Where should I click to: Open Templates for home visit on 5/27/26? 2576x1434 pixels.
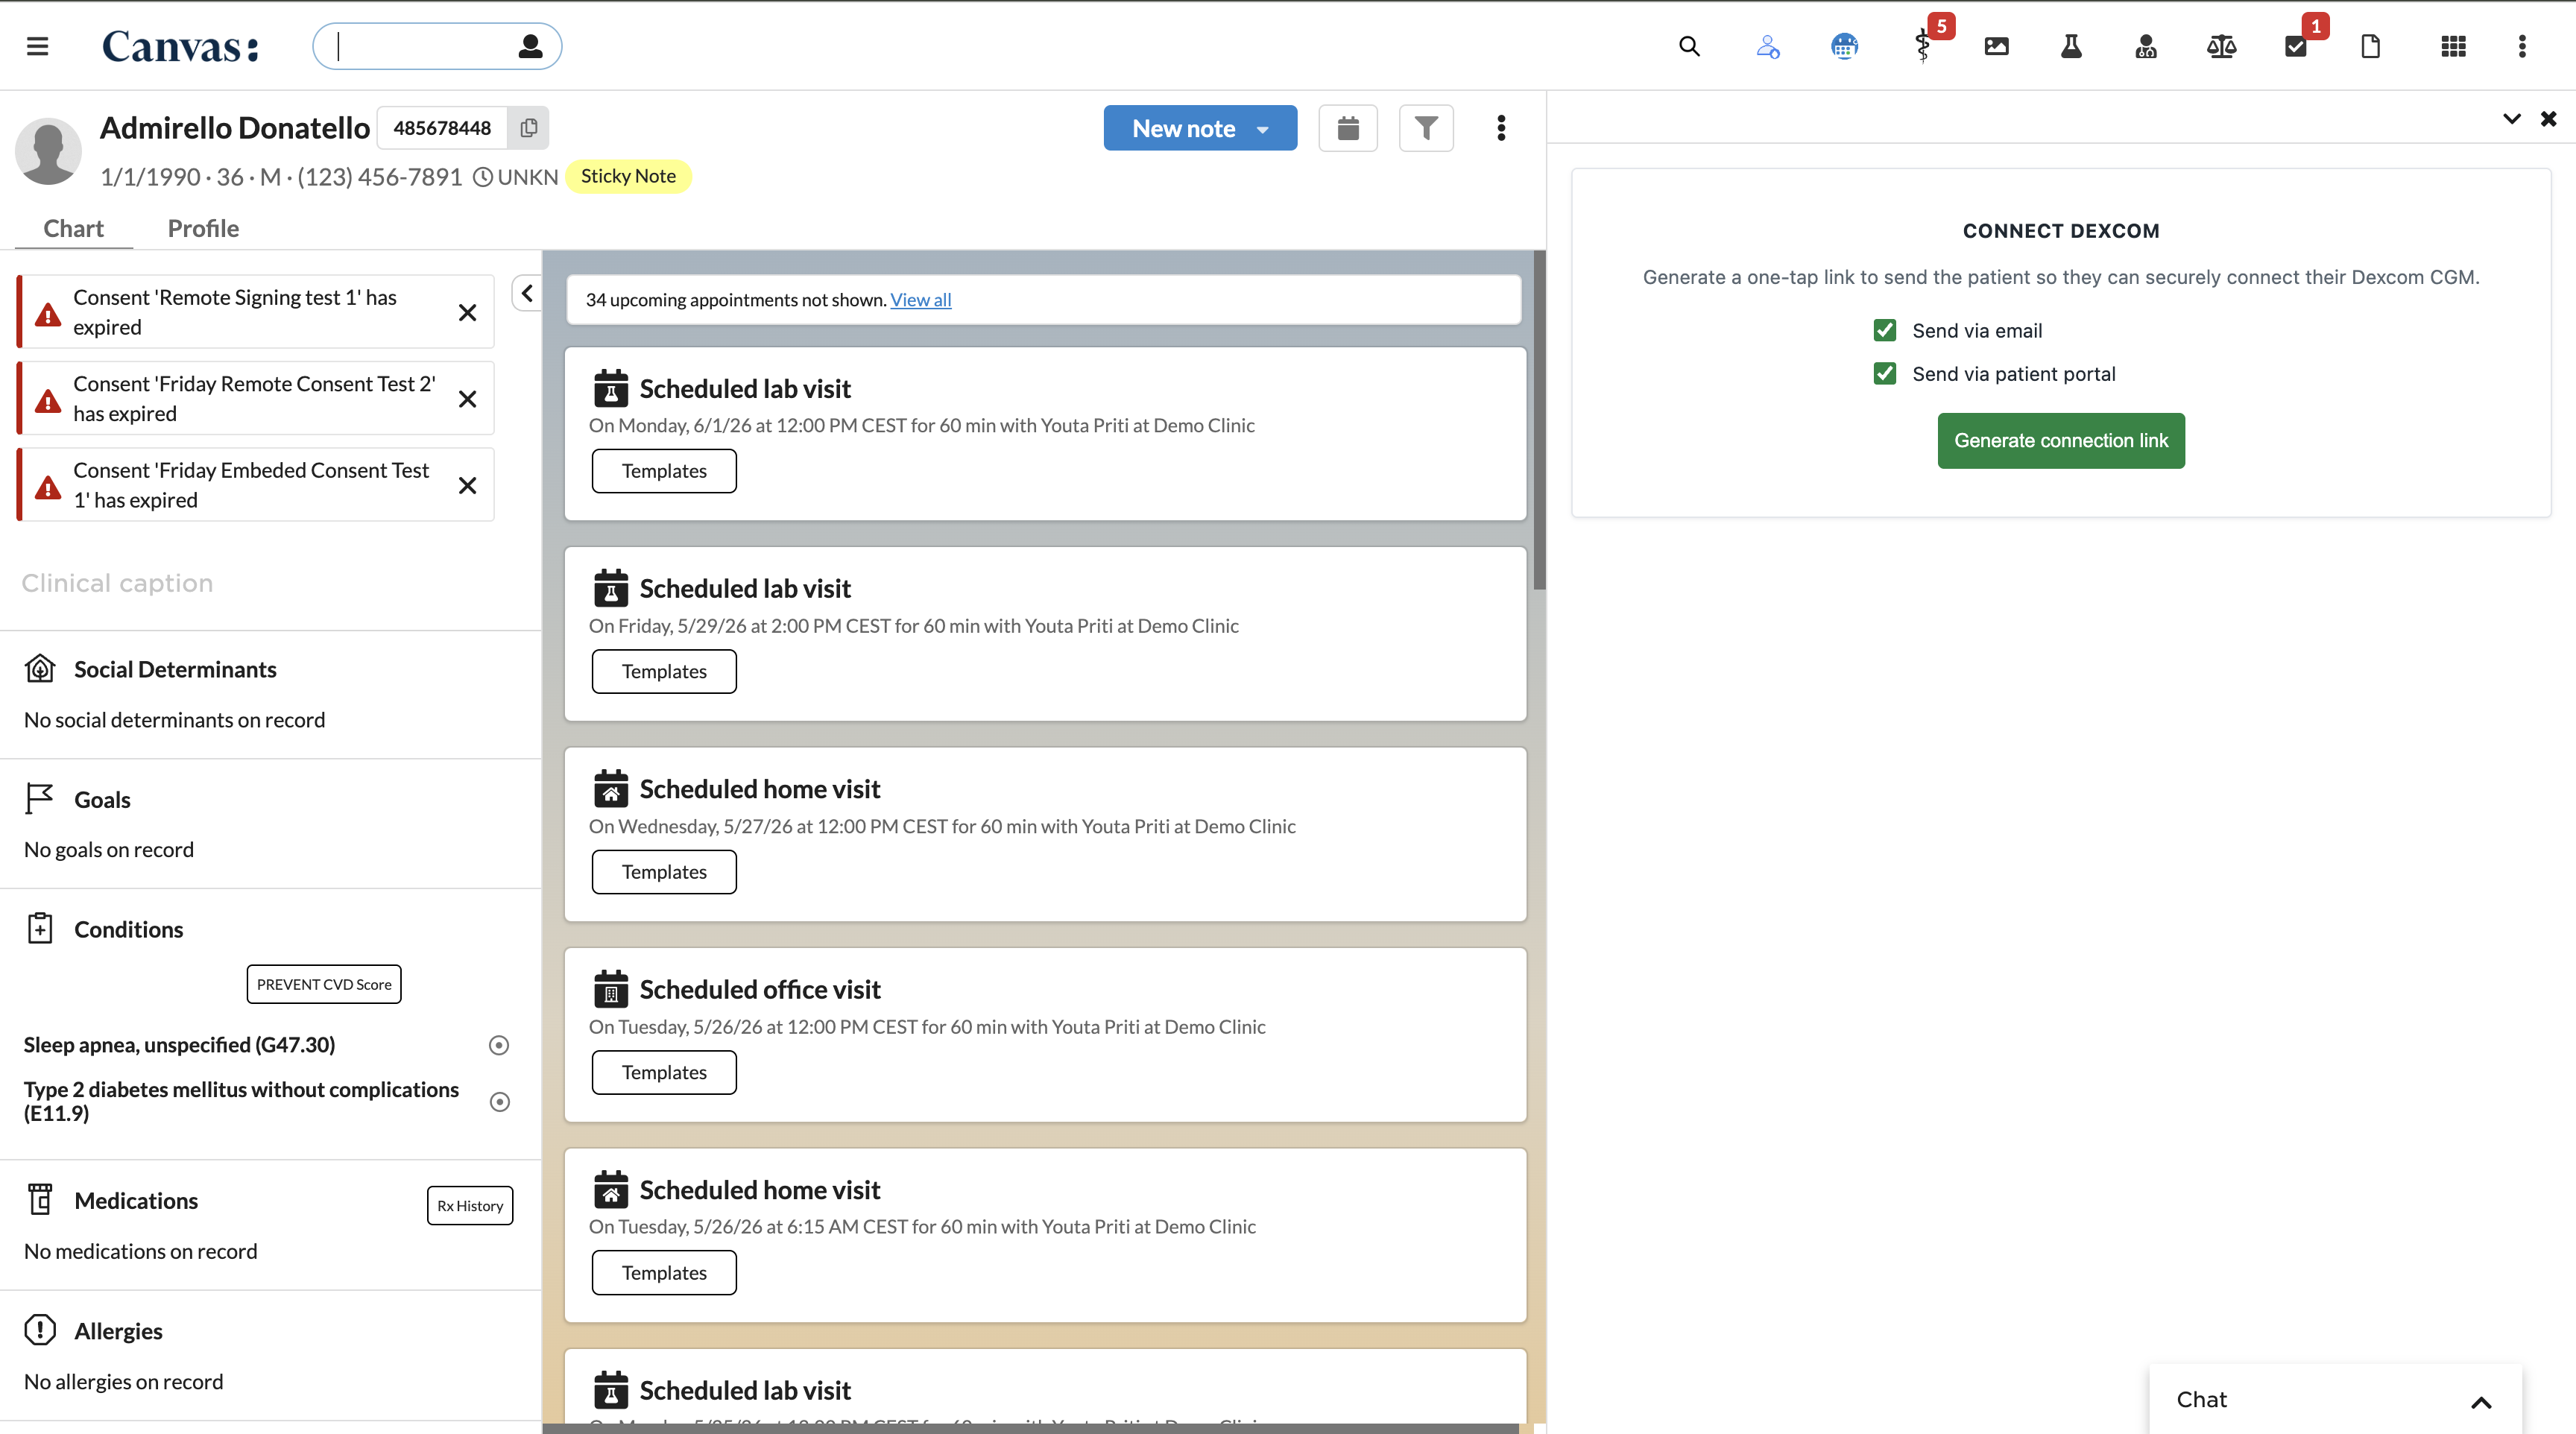point(664,872)
